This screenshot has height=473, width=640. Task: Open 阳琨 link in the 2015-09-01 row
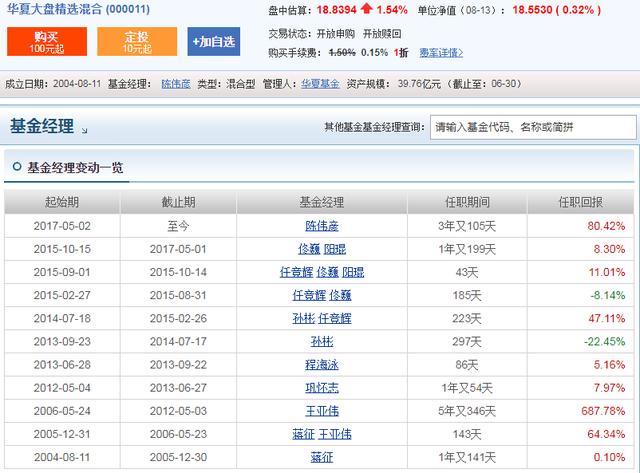[353, 272]
